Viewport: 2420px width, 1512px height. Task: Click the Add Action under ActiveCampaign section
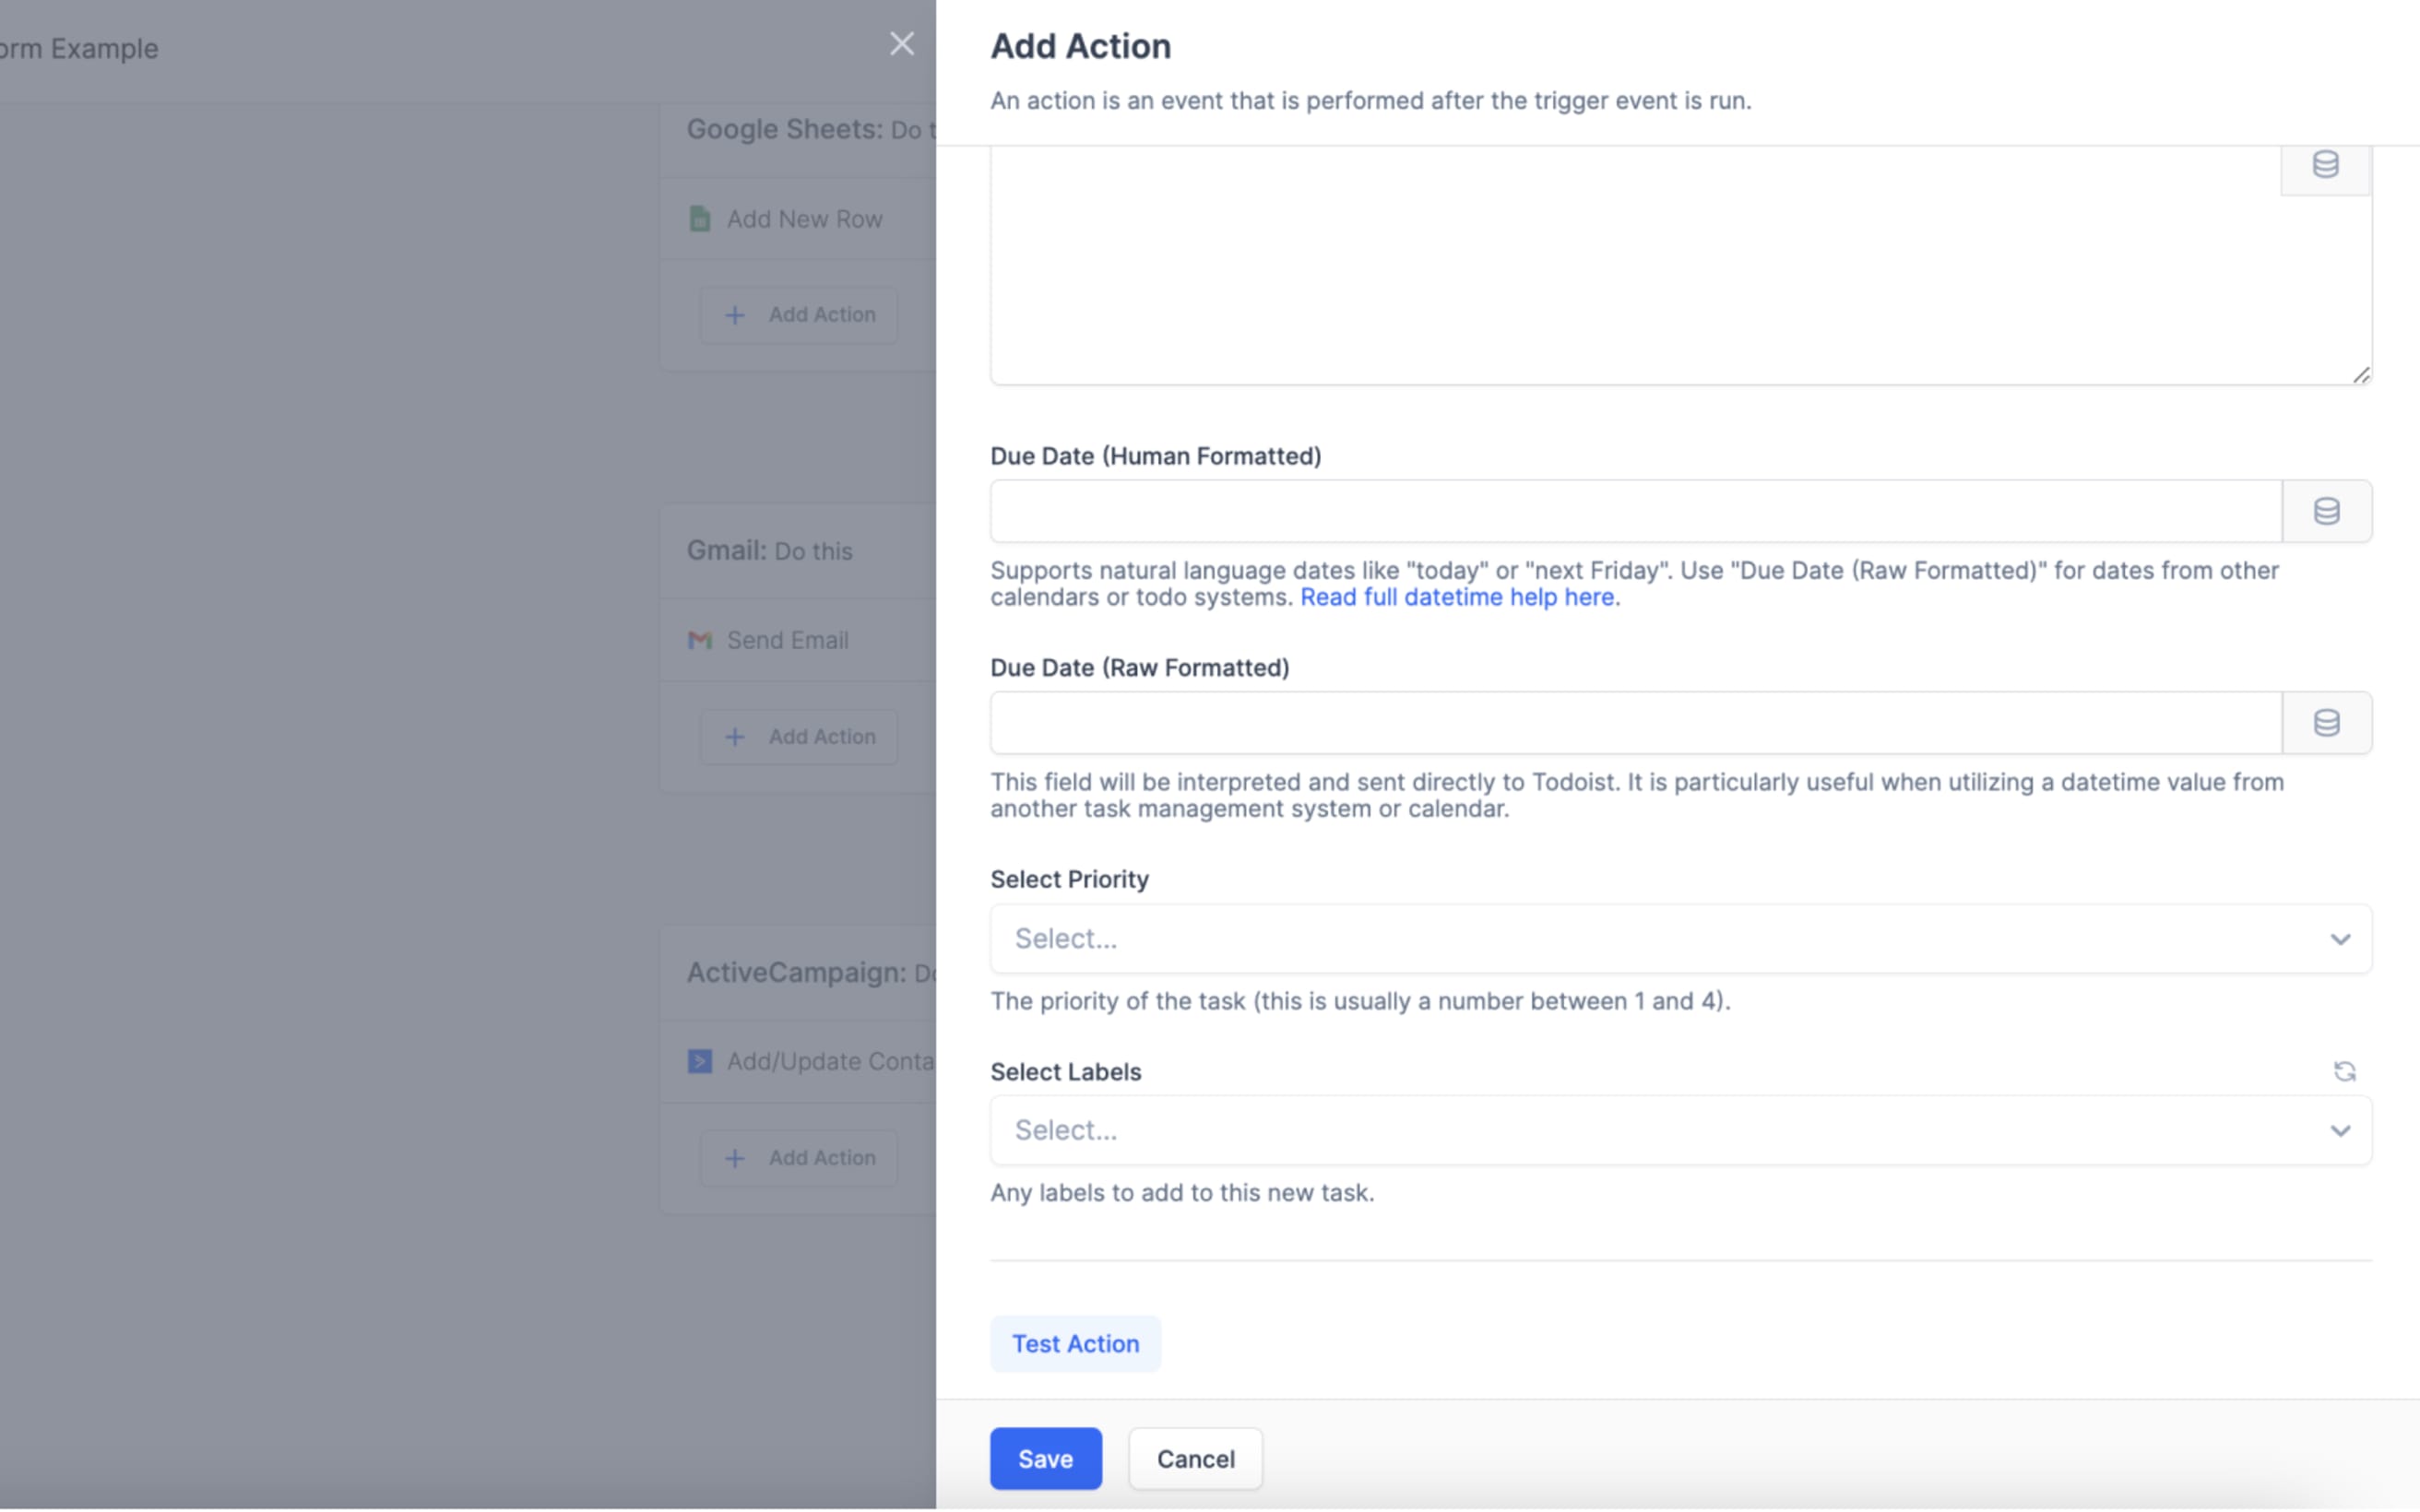tap(800, 1155)
